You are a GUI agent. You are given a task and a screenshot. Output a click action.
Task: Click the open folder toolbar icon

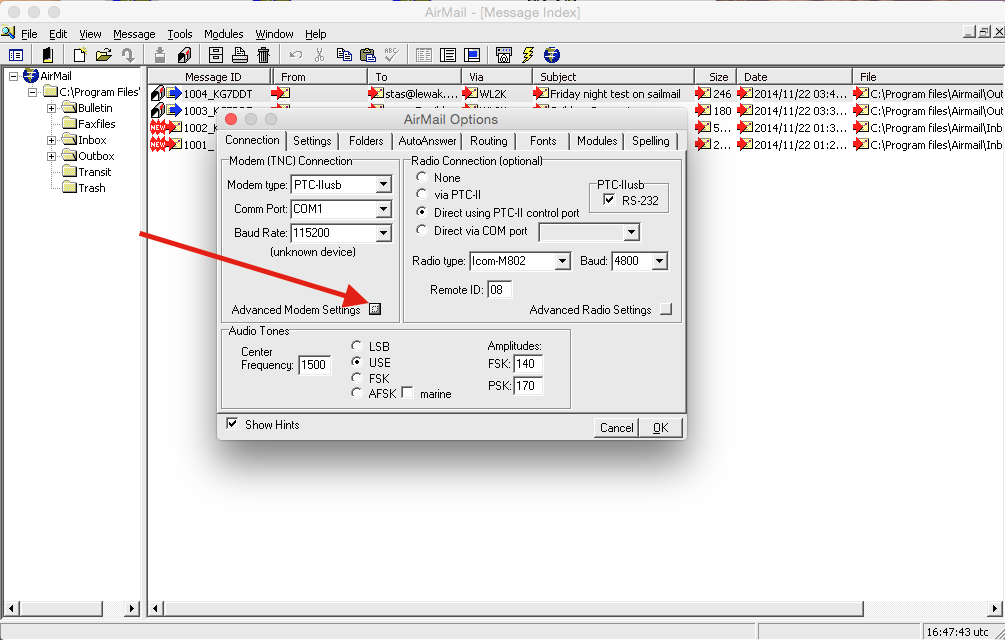tap(104, 55)
